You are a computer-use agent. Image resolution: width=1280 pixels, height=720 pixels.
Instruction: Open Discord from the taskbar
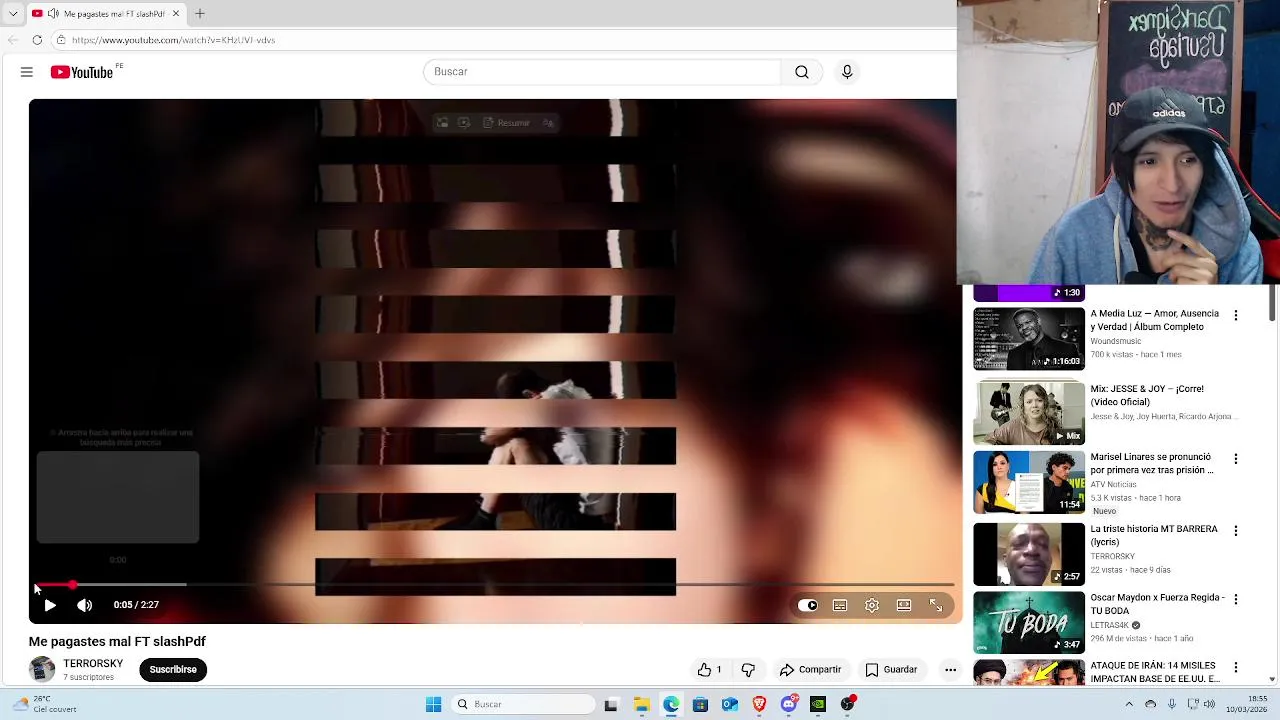click(789, 704)
